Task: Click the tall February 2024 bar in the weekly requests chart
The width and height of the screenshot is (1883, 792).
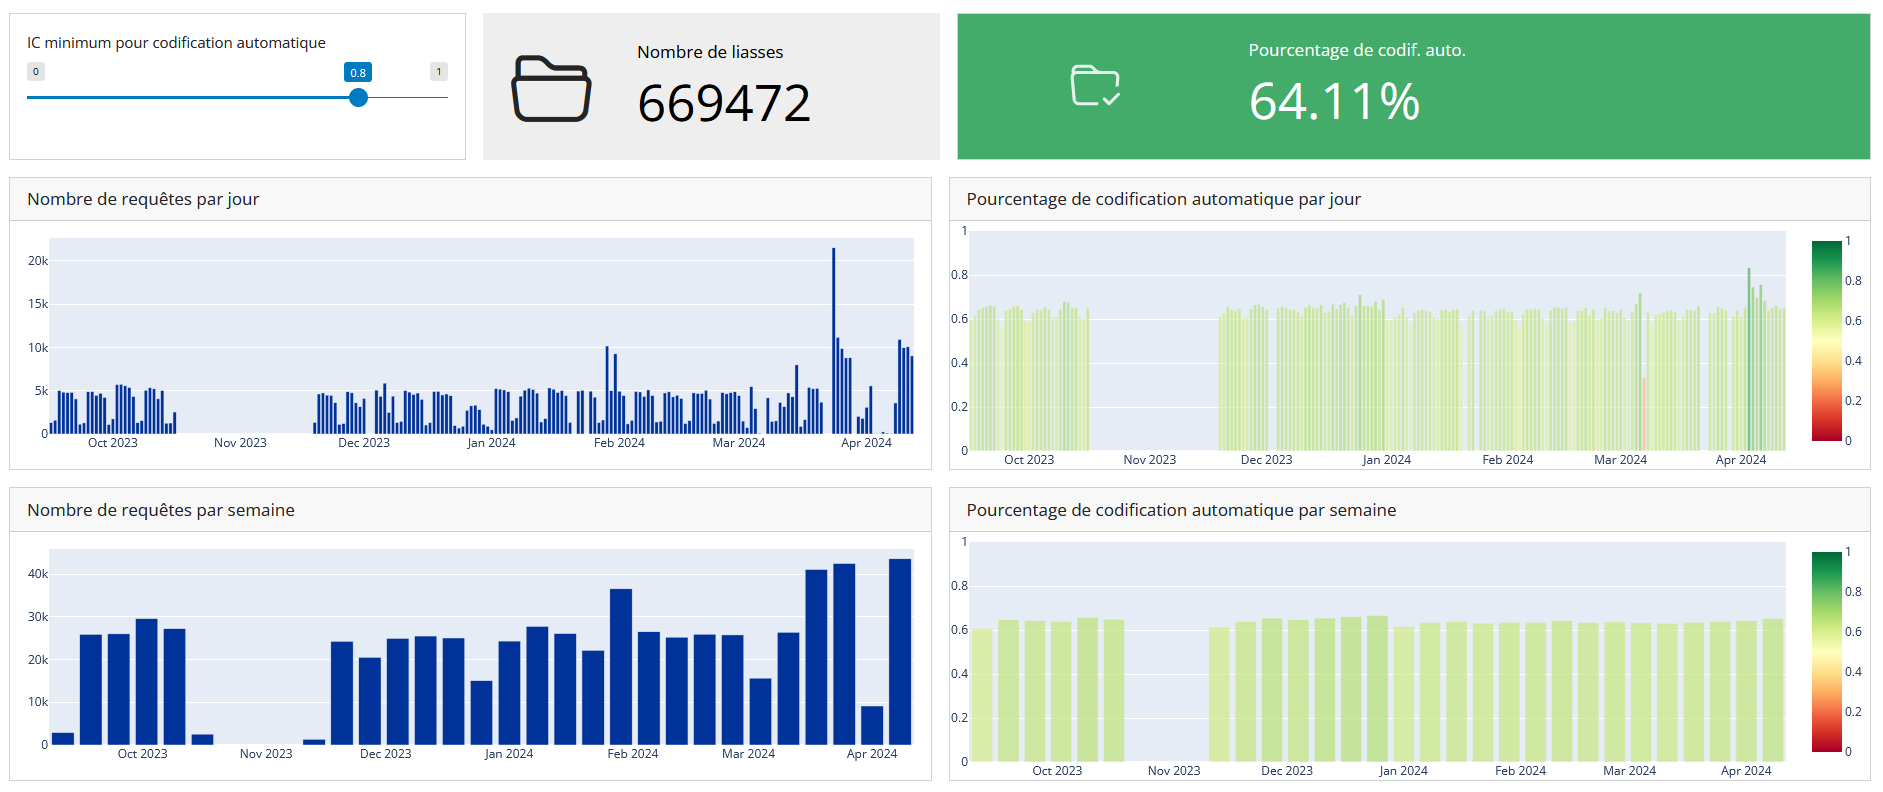Action: coord(621,665)
